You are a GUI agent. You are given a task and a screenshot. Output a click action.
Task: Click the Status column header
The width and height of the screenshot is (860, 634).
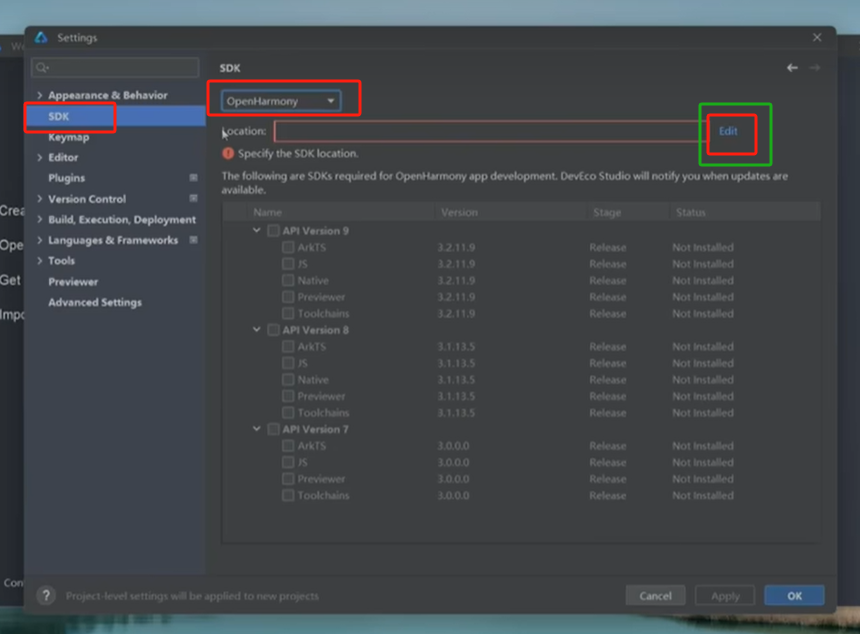pyautogui.click(x=691, y=212)
